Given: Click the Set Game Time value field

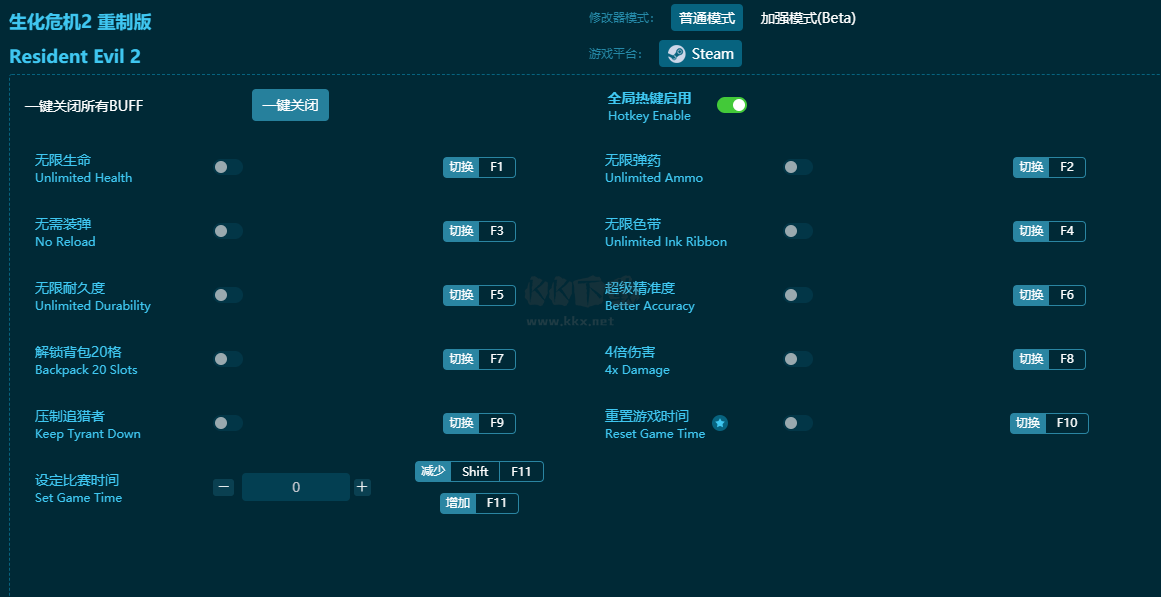Looking at the screenshot, I should [x=296, y=487].
